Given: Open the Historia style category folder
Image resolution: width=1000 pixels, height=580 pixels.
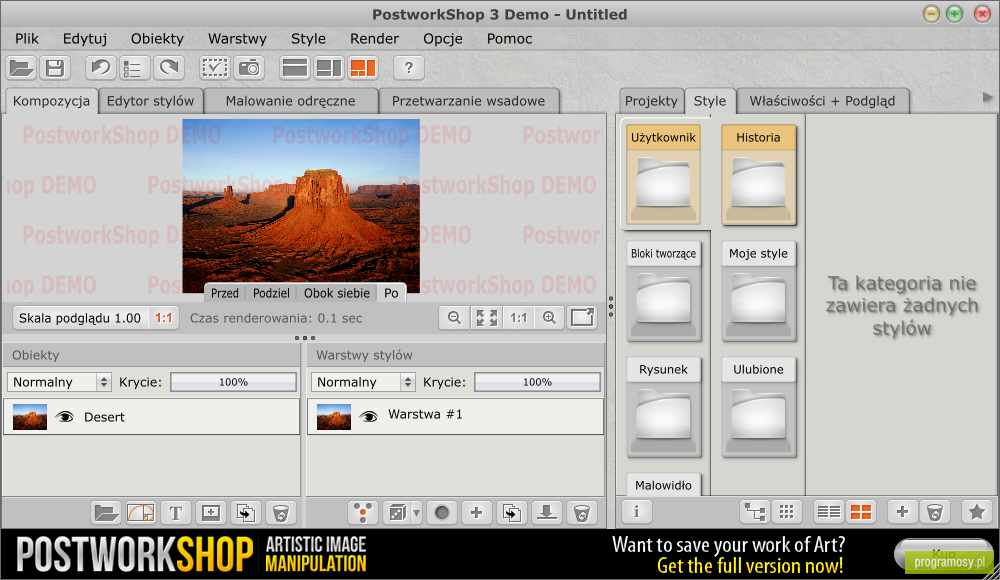Looking at the screenshot, I should 758,175.
